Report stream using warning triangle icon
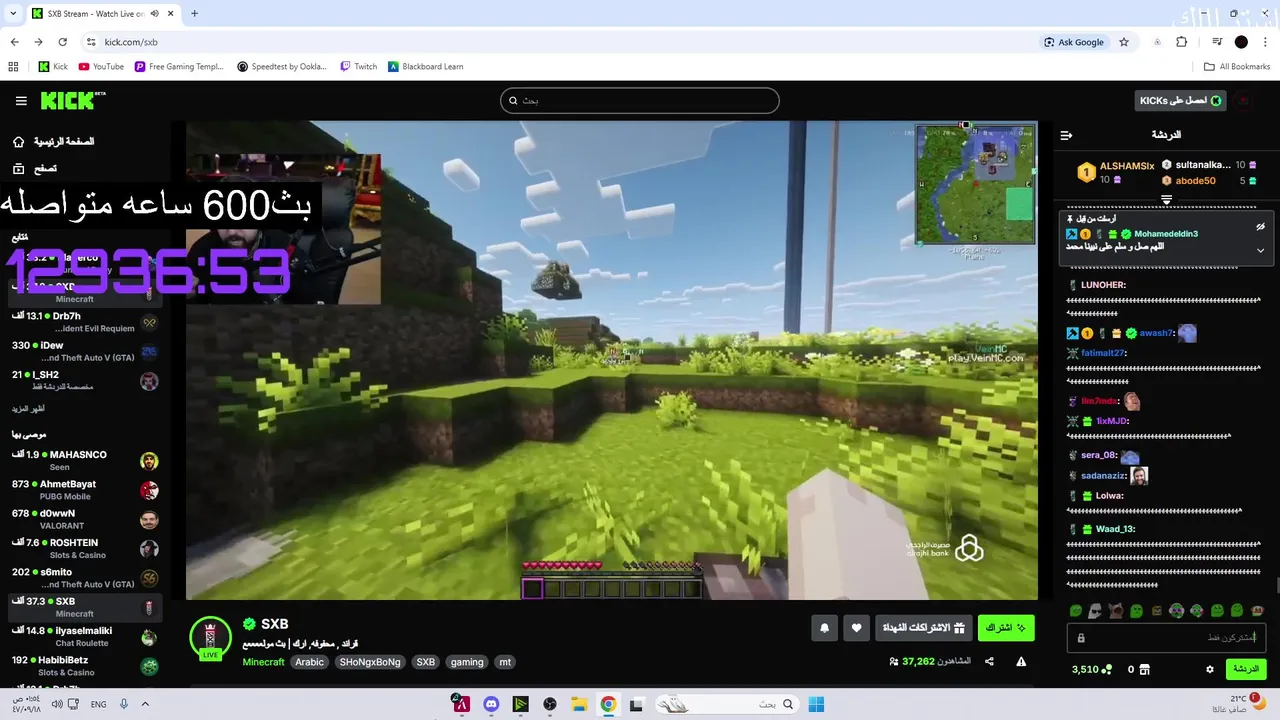The width and height of the screenshot is (1280, 720). point(1021,661)
